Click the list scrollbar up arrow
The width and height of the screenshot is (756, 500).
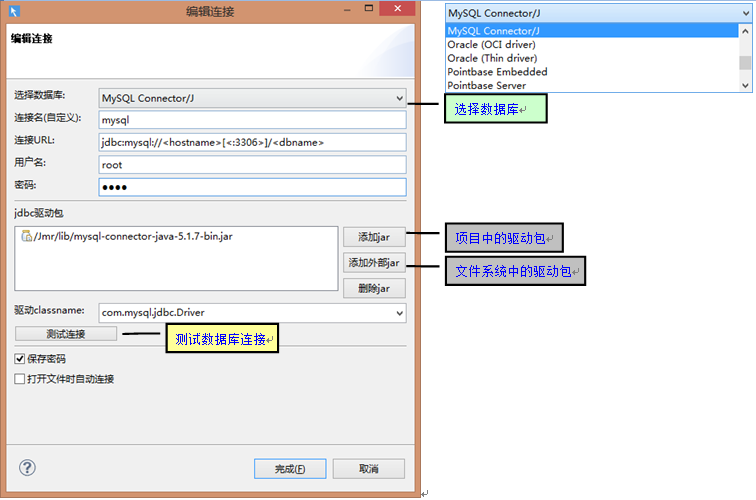coord(745,31)
